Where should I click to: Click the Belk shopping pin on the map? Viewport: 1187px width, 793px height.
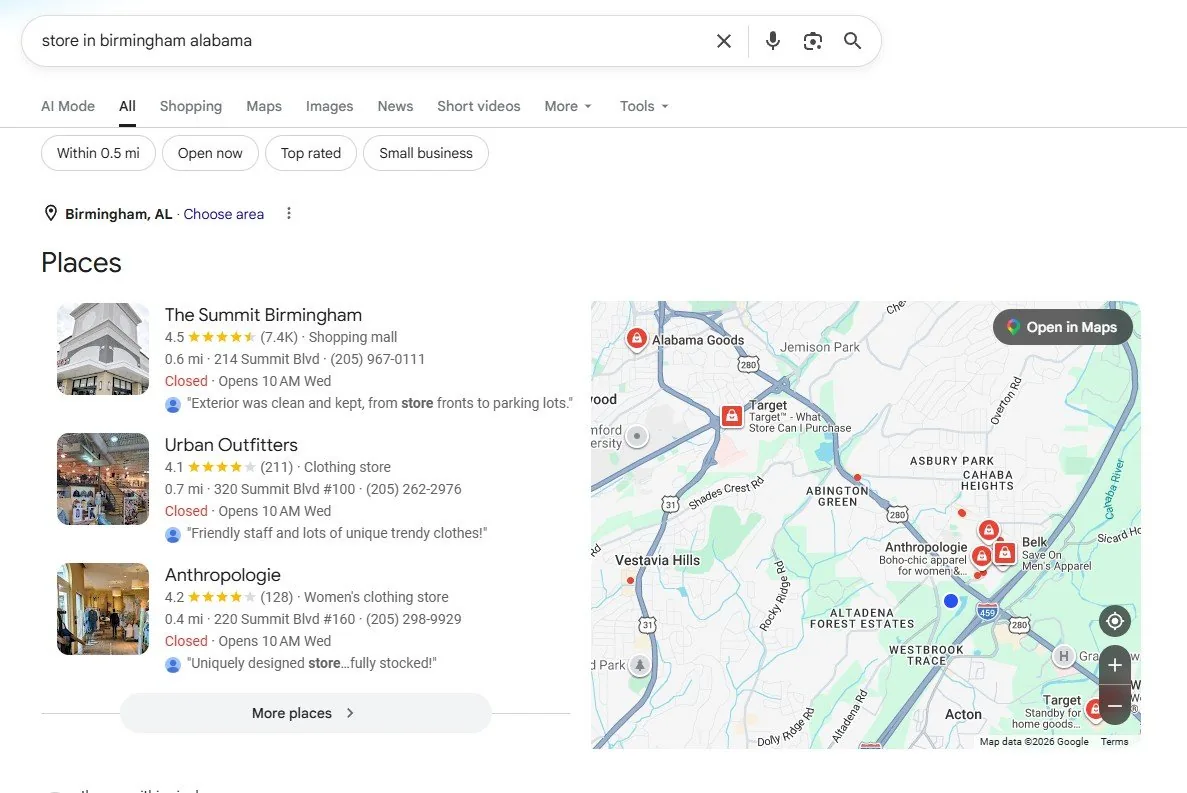1005,553
